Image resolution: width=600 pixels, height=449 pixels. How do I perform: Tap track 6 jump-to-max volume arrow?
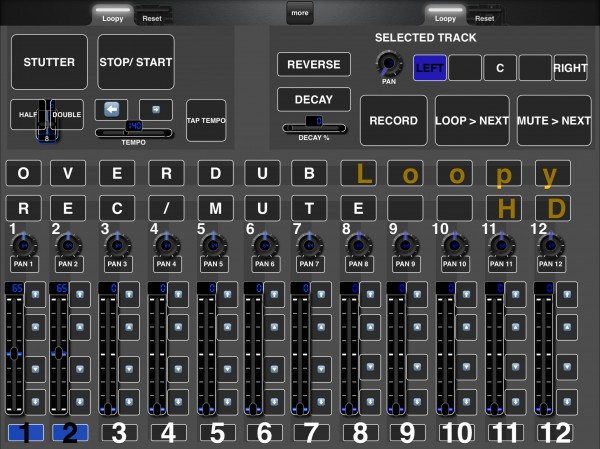pos(274,294)
